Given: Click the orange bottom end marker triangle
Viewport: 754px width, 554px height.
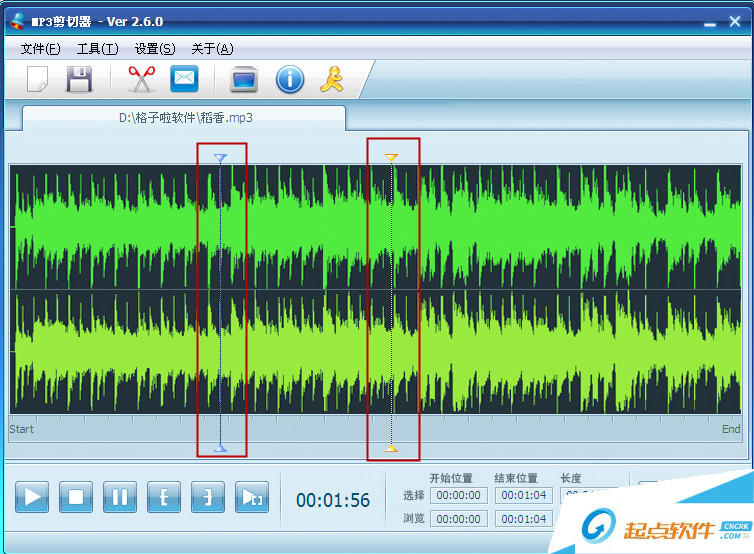Looking at the screenshot, I should pyautogui.click(x=391, y=448).
